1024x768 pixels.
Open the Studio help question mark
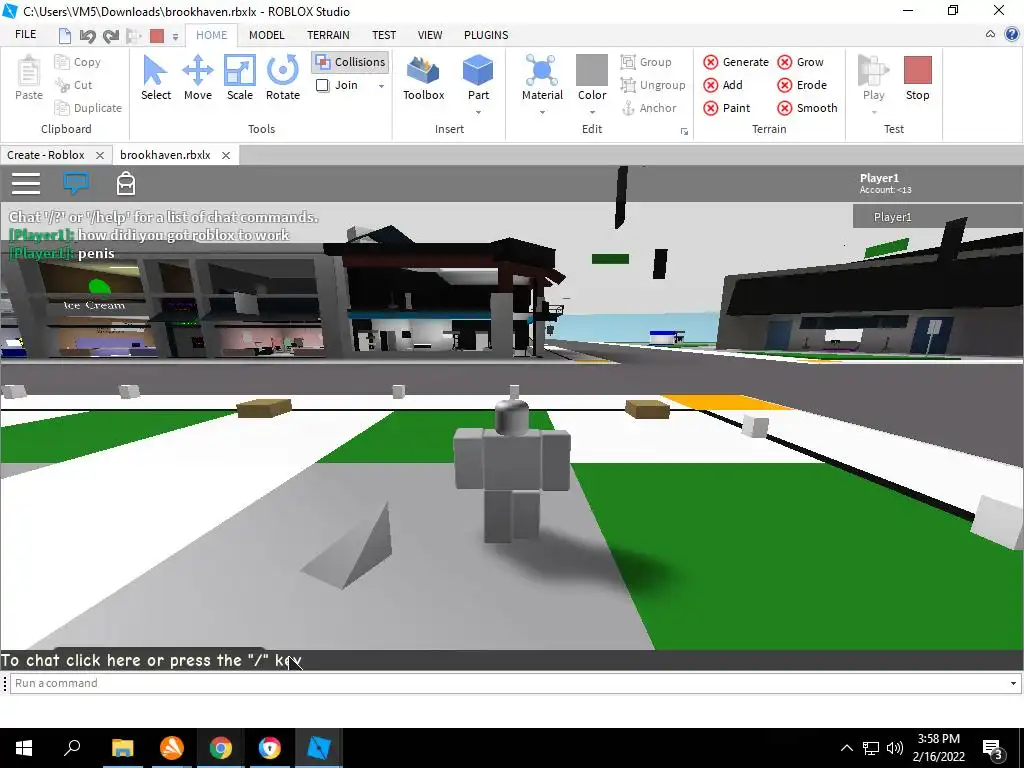click(x=1012, y=35)
